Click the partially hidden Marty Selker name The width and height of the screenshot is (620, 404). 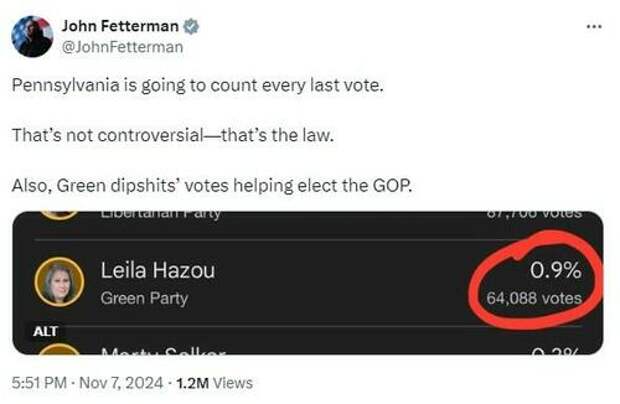163,351
